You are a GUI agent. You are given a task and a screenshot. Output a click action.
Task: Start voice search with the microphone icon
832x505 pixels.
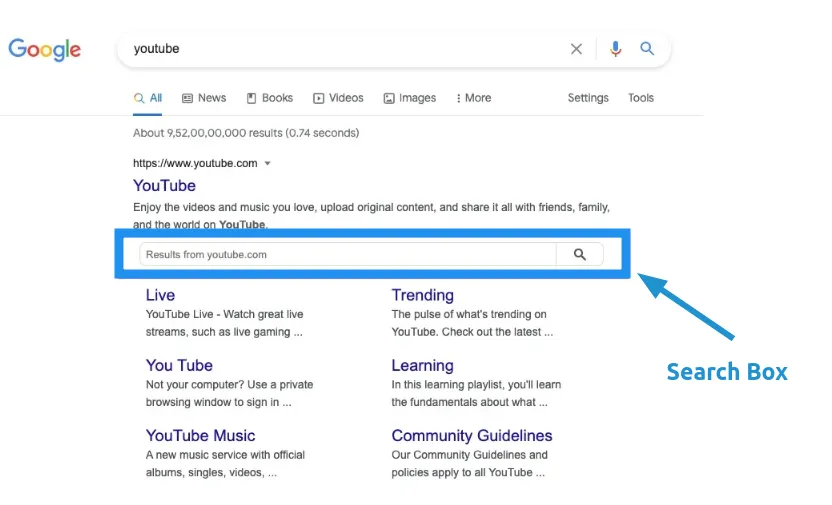(616, 49)
